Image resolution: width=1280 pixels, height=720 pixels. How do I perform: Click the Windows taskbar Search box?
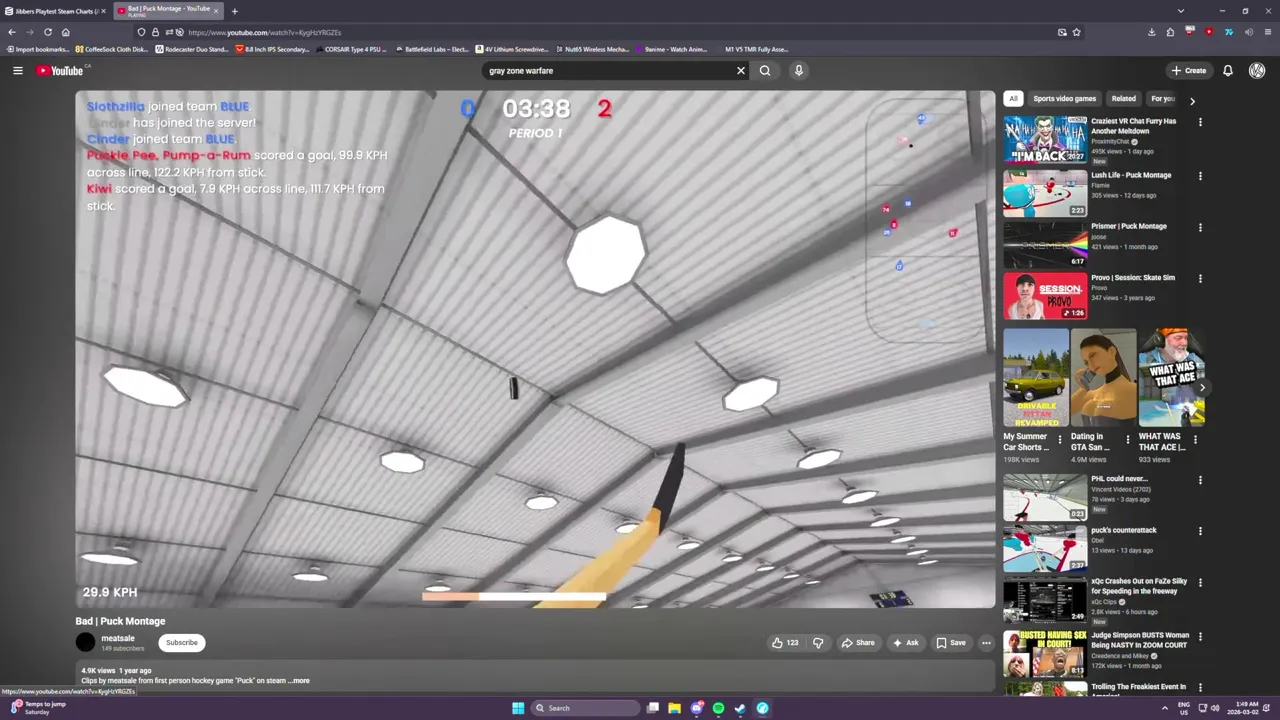click(x=586, y=708)
